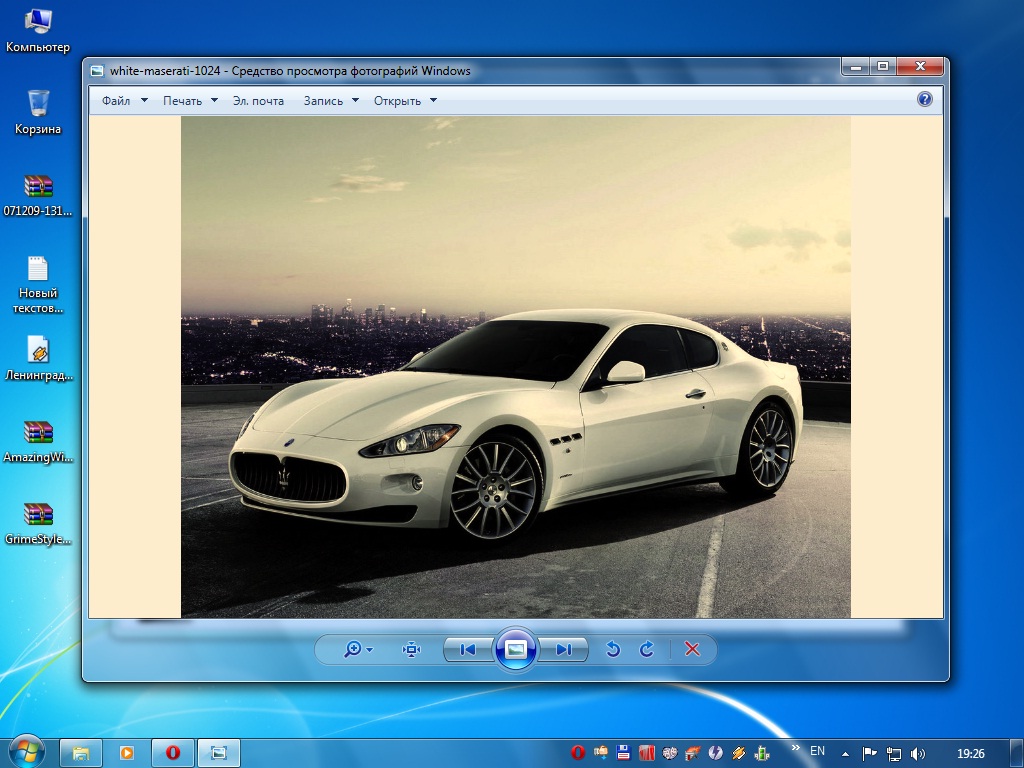
Task: Start the slide show
Action: tap(516, 650)
